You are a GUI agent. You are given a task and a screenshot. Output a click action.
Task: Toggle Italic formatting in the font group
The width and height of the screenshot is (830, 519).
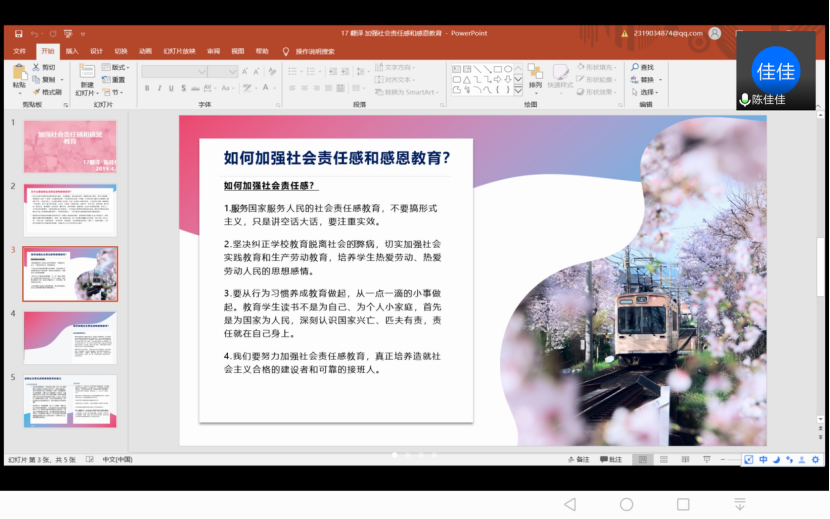coord(159,88)
